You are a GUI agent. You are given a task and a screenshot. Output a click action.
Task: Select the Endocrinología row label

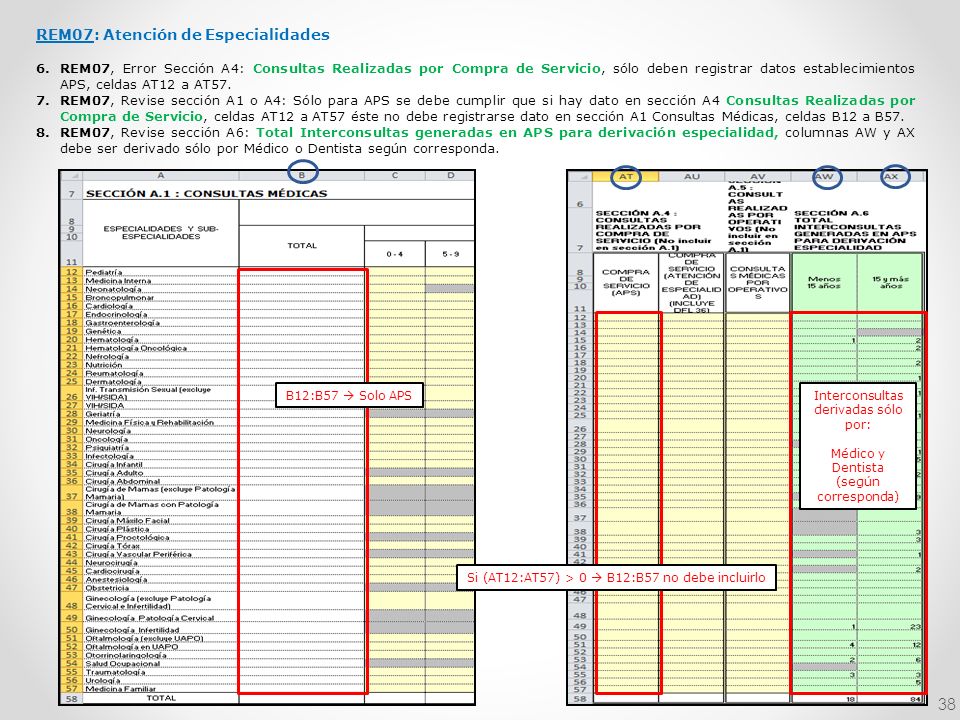point(116,315)
